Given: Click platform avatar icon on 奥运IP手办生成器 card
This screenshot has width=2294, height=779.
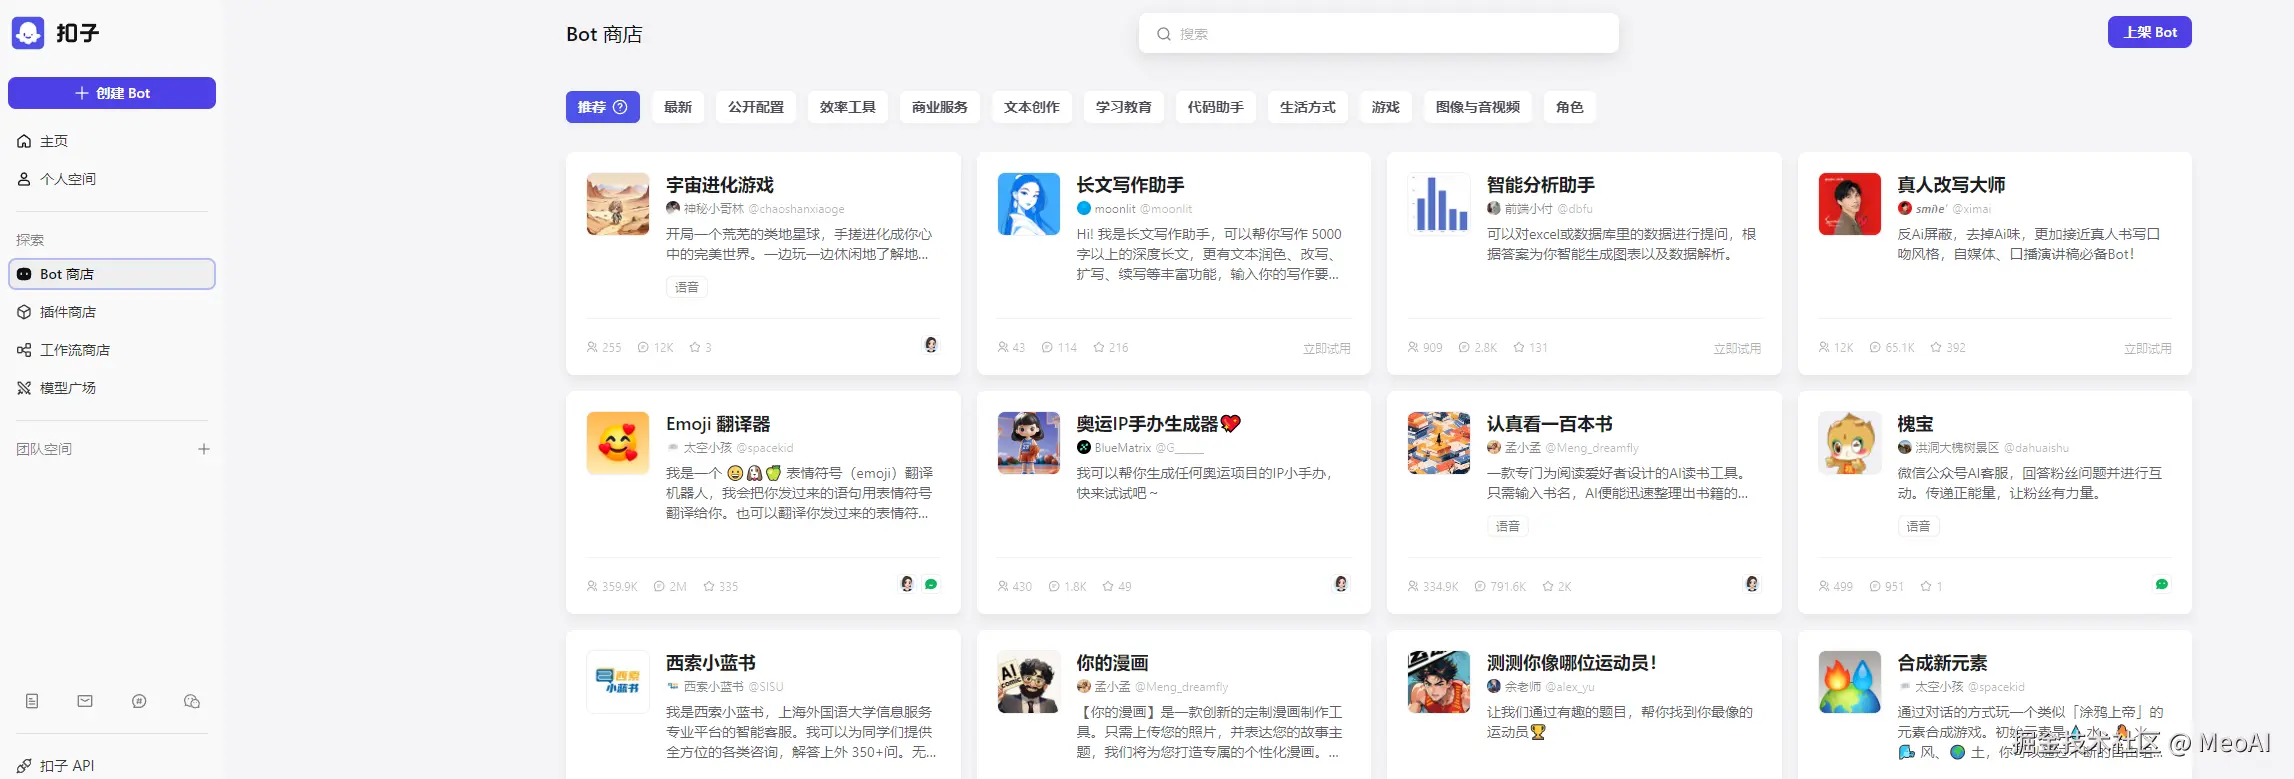Looking at the screenshot, I should coord(1341,584).
